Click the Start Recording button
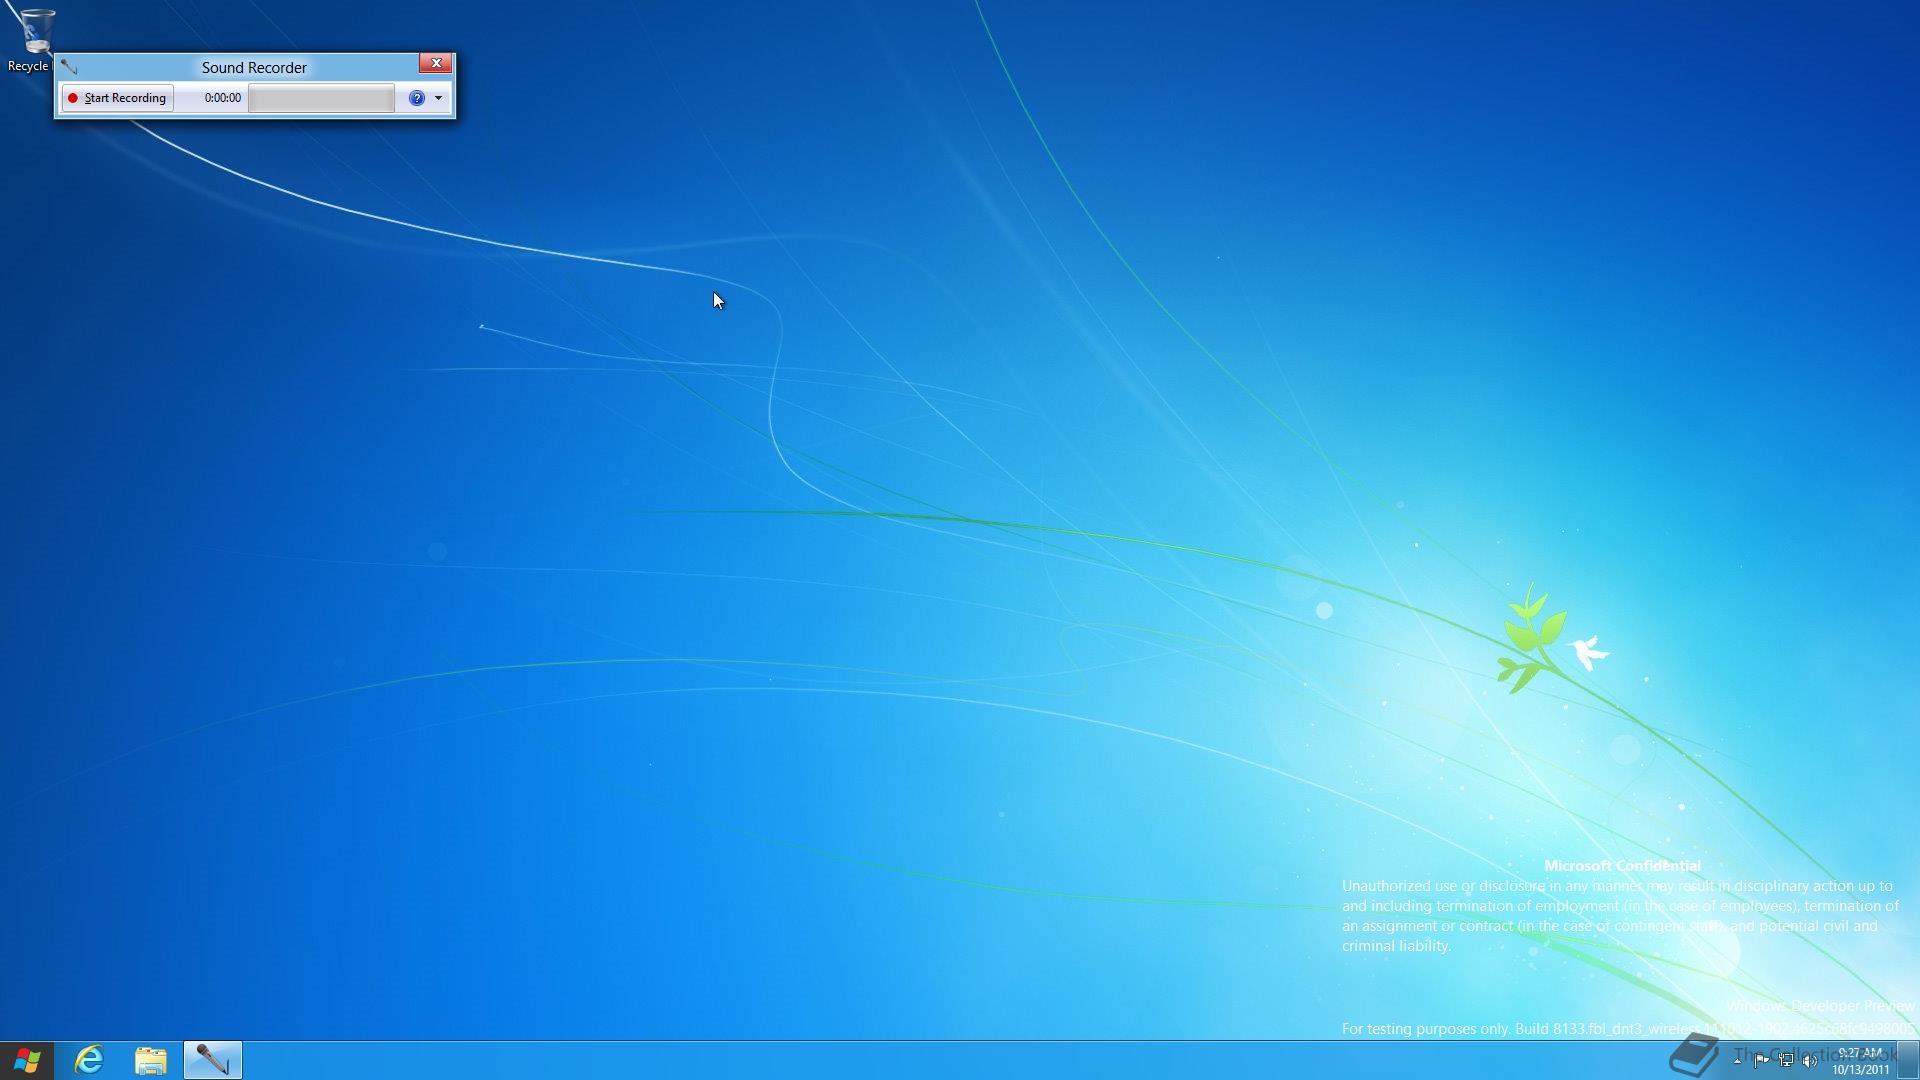1920x1080 pixels. tap(118, 98)
